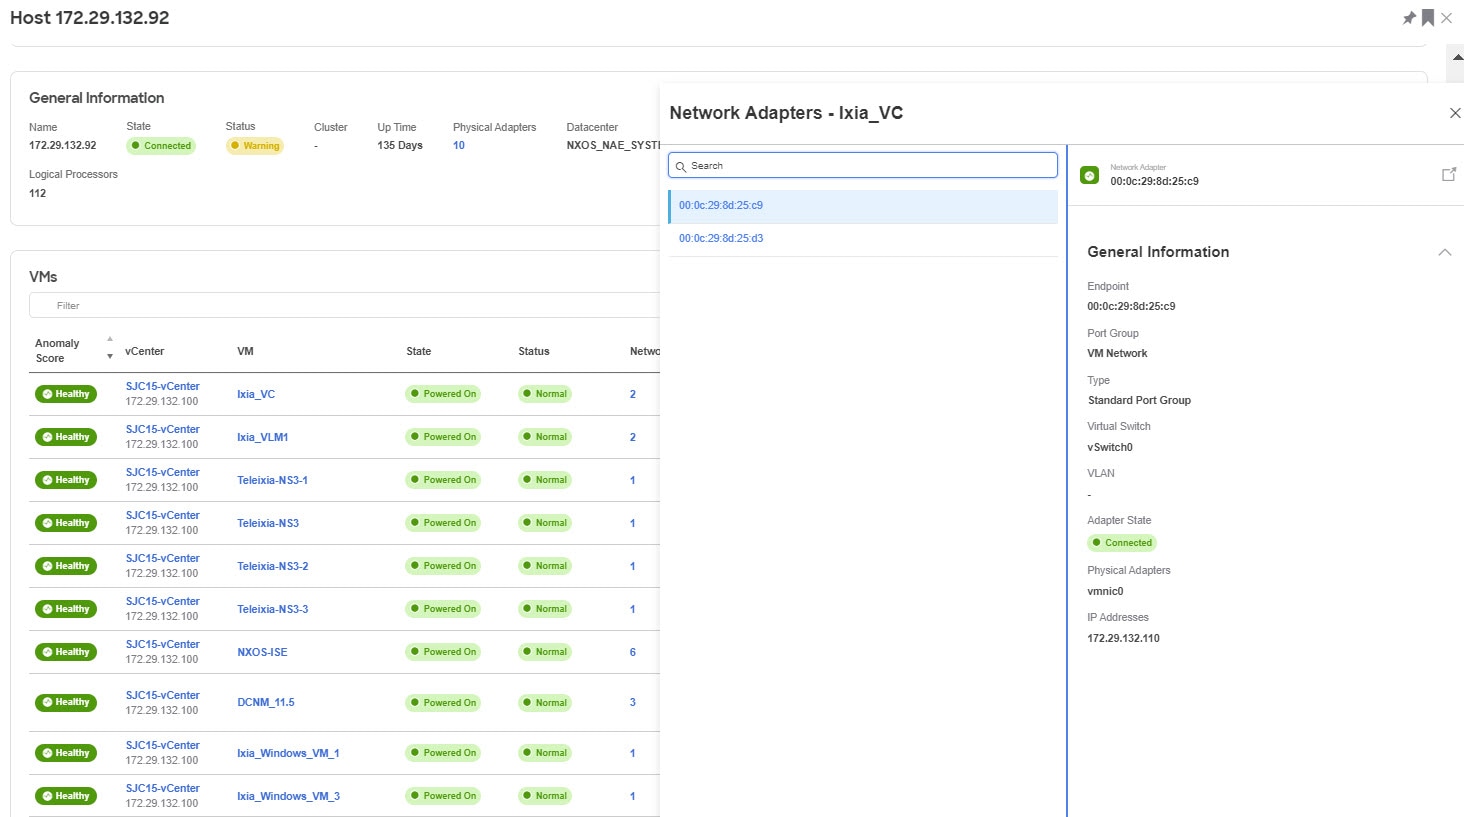Click Powered On badge in Ixia_VC row
Image resolution: width=1464 pixels, height=817 pixels.
click(443, 394)
